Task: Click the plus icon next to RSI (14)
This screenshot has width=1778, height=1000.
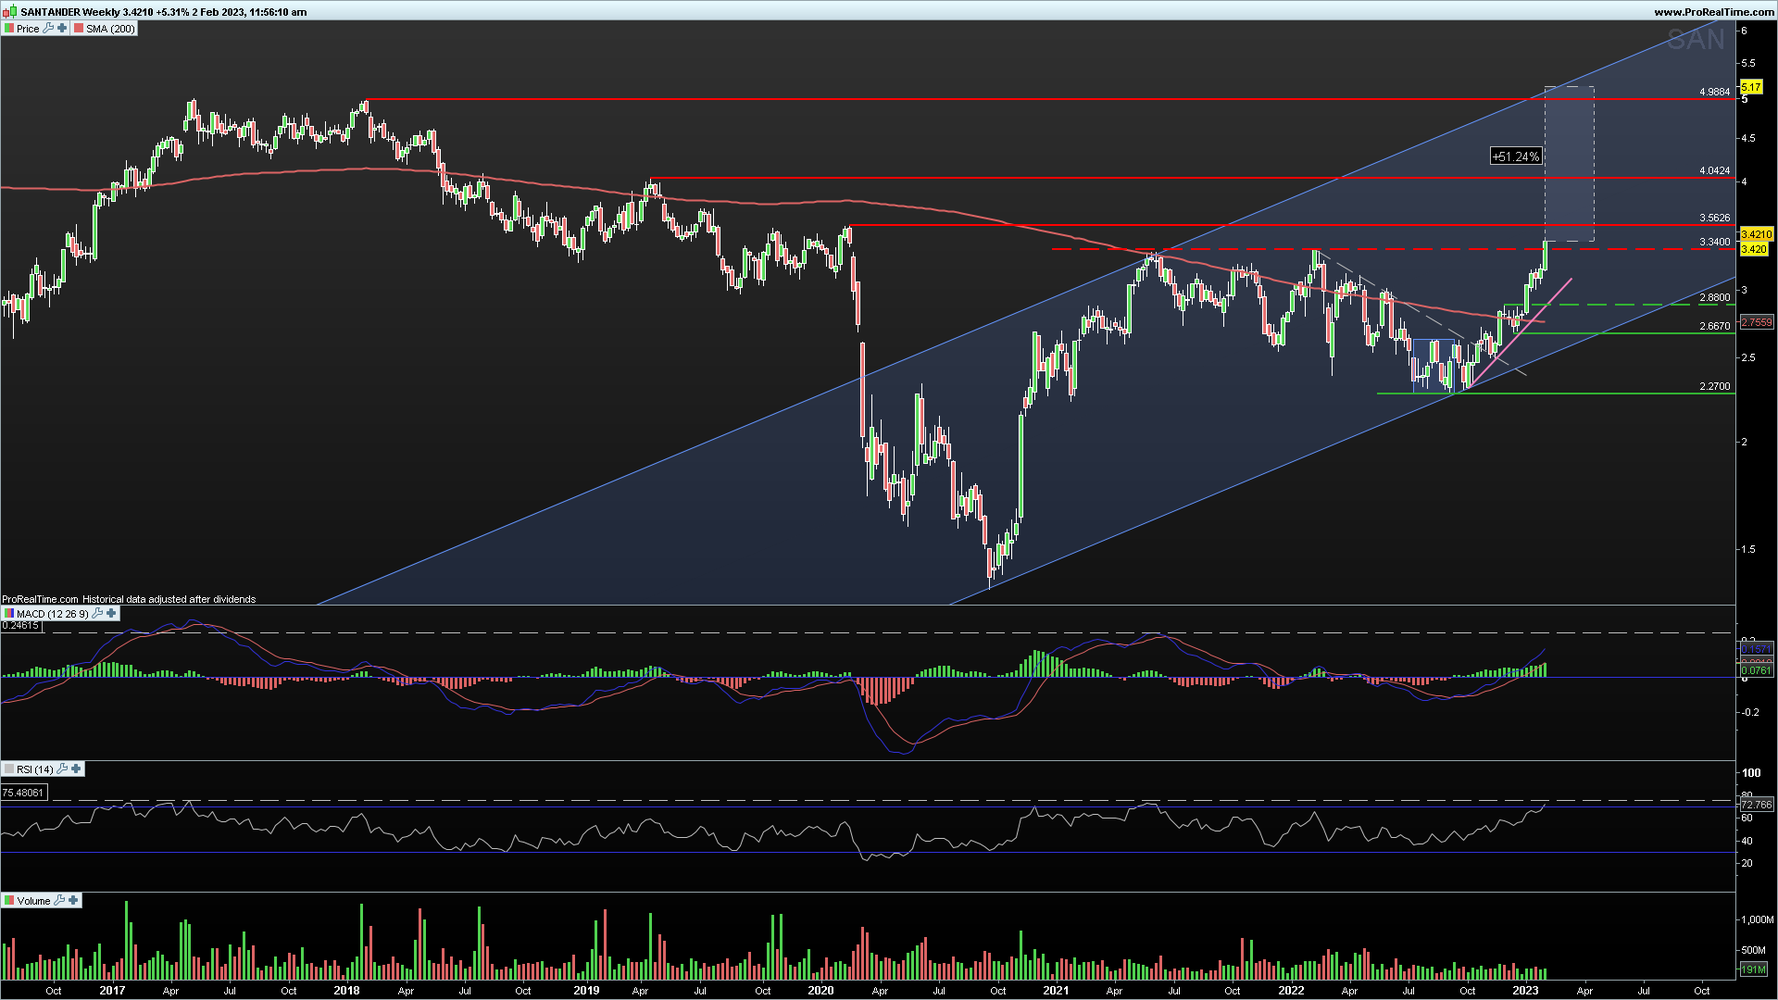Action: click(76, 769)
